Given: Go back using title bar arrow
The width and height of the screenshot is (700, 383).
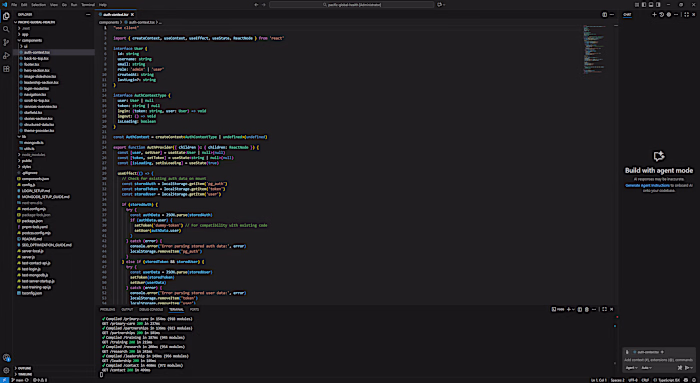Looking at the screenshot, I should 256,4.
